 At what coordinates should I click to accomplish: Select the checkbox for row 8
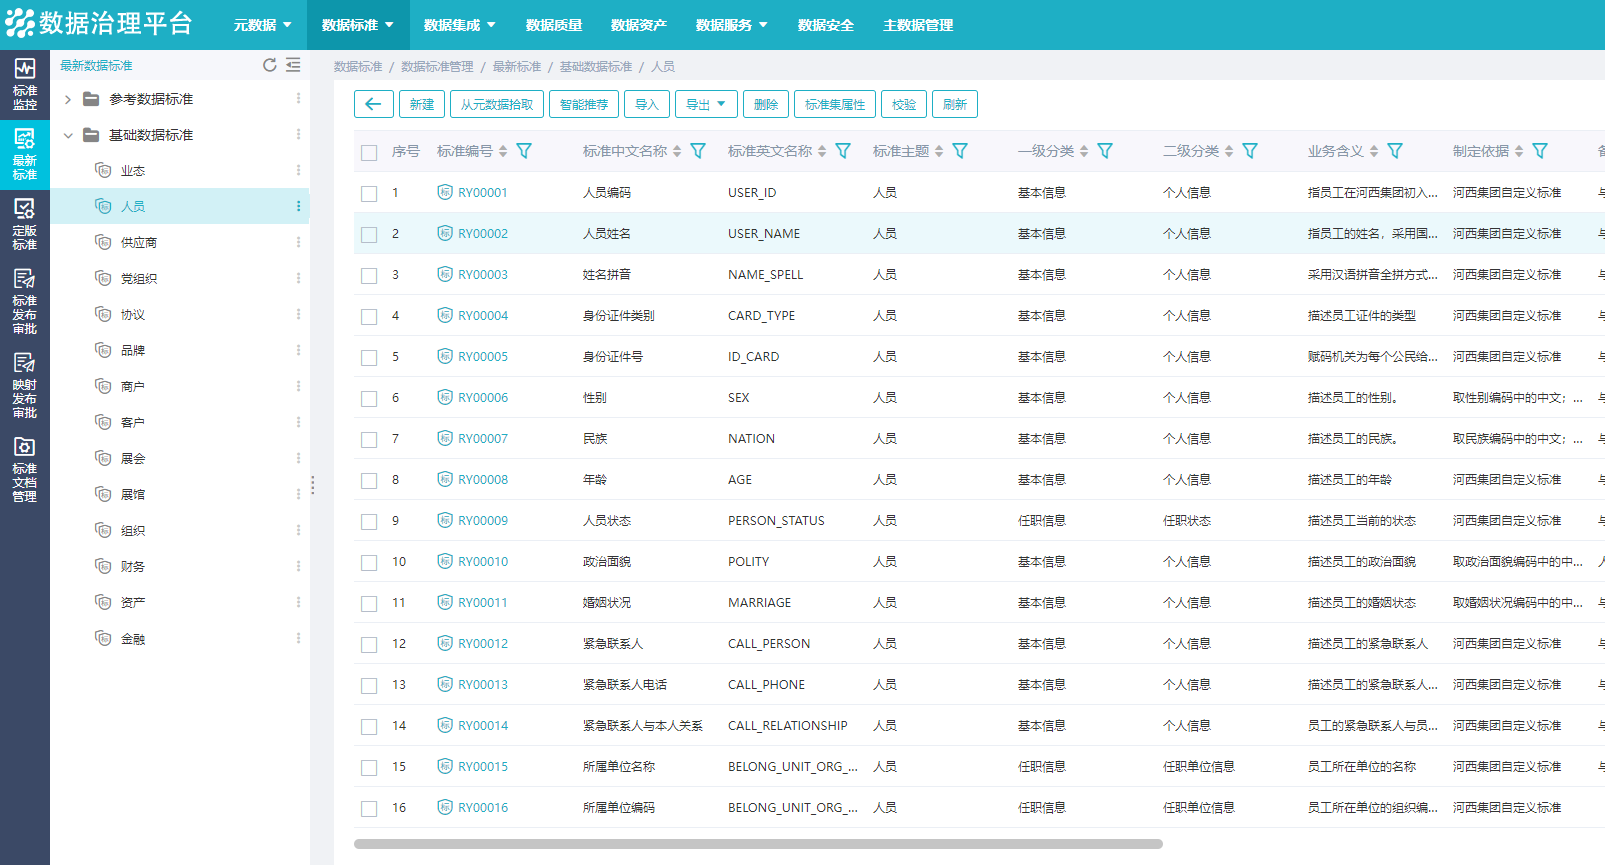pos(369,480)
